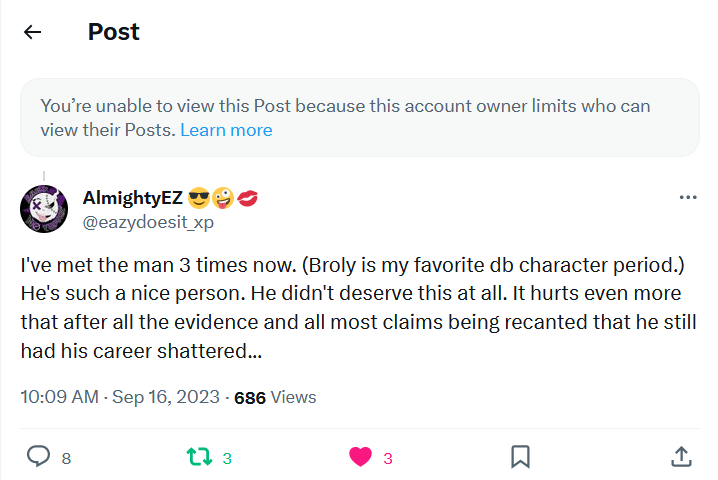Open the share upload icon
This screenshot has height=480, width=718.
point(680,457)
